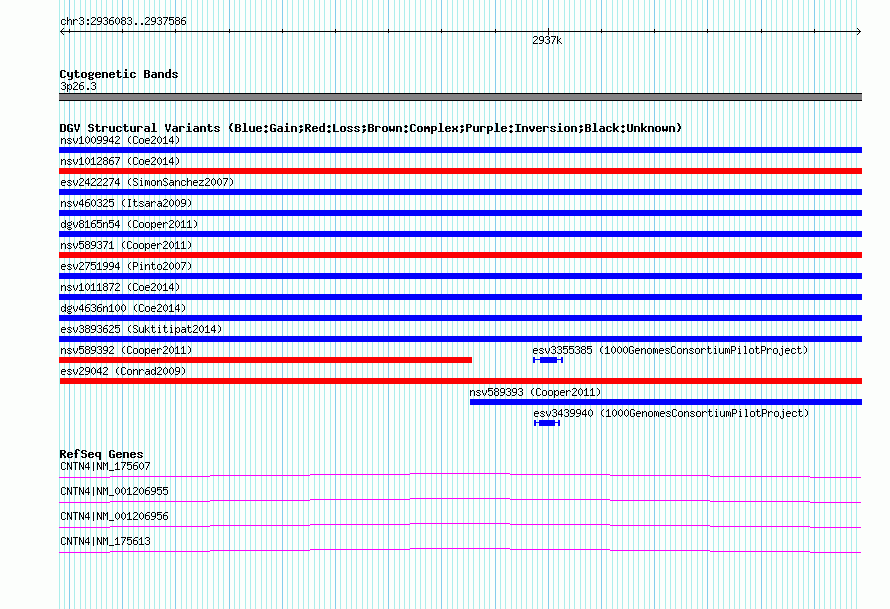Click the 2937k ruler tick label
The image size is (890, 609).
[547, 40]
